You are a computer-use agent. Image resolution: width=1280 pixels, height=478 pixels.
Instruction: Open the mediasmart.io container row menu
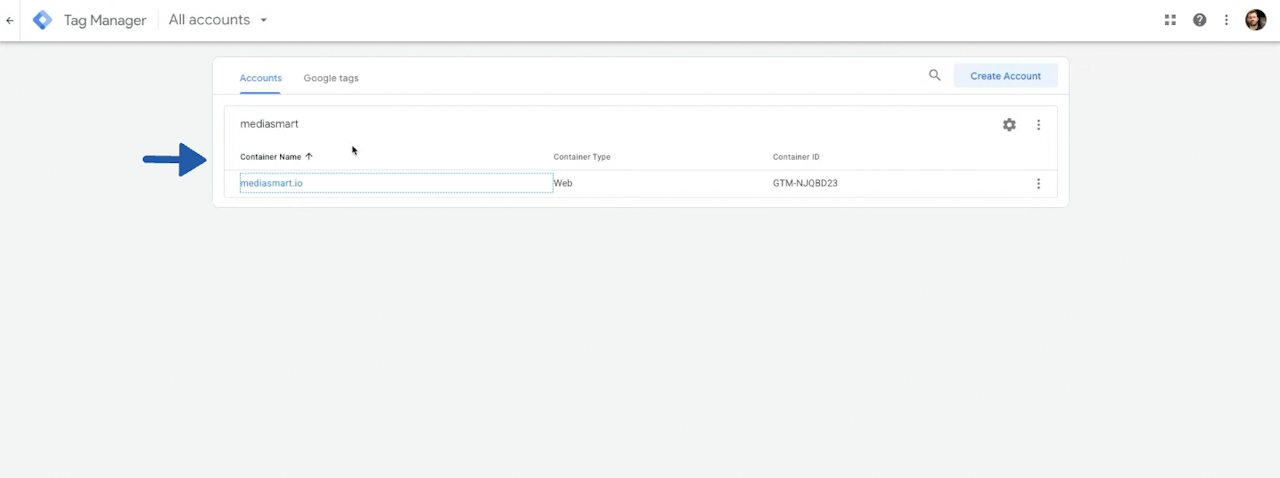pyautogui.click(x=1038, y=184)
